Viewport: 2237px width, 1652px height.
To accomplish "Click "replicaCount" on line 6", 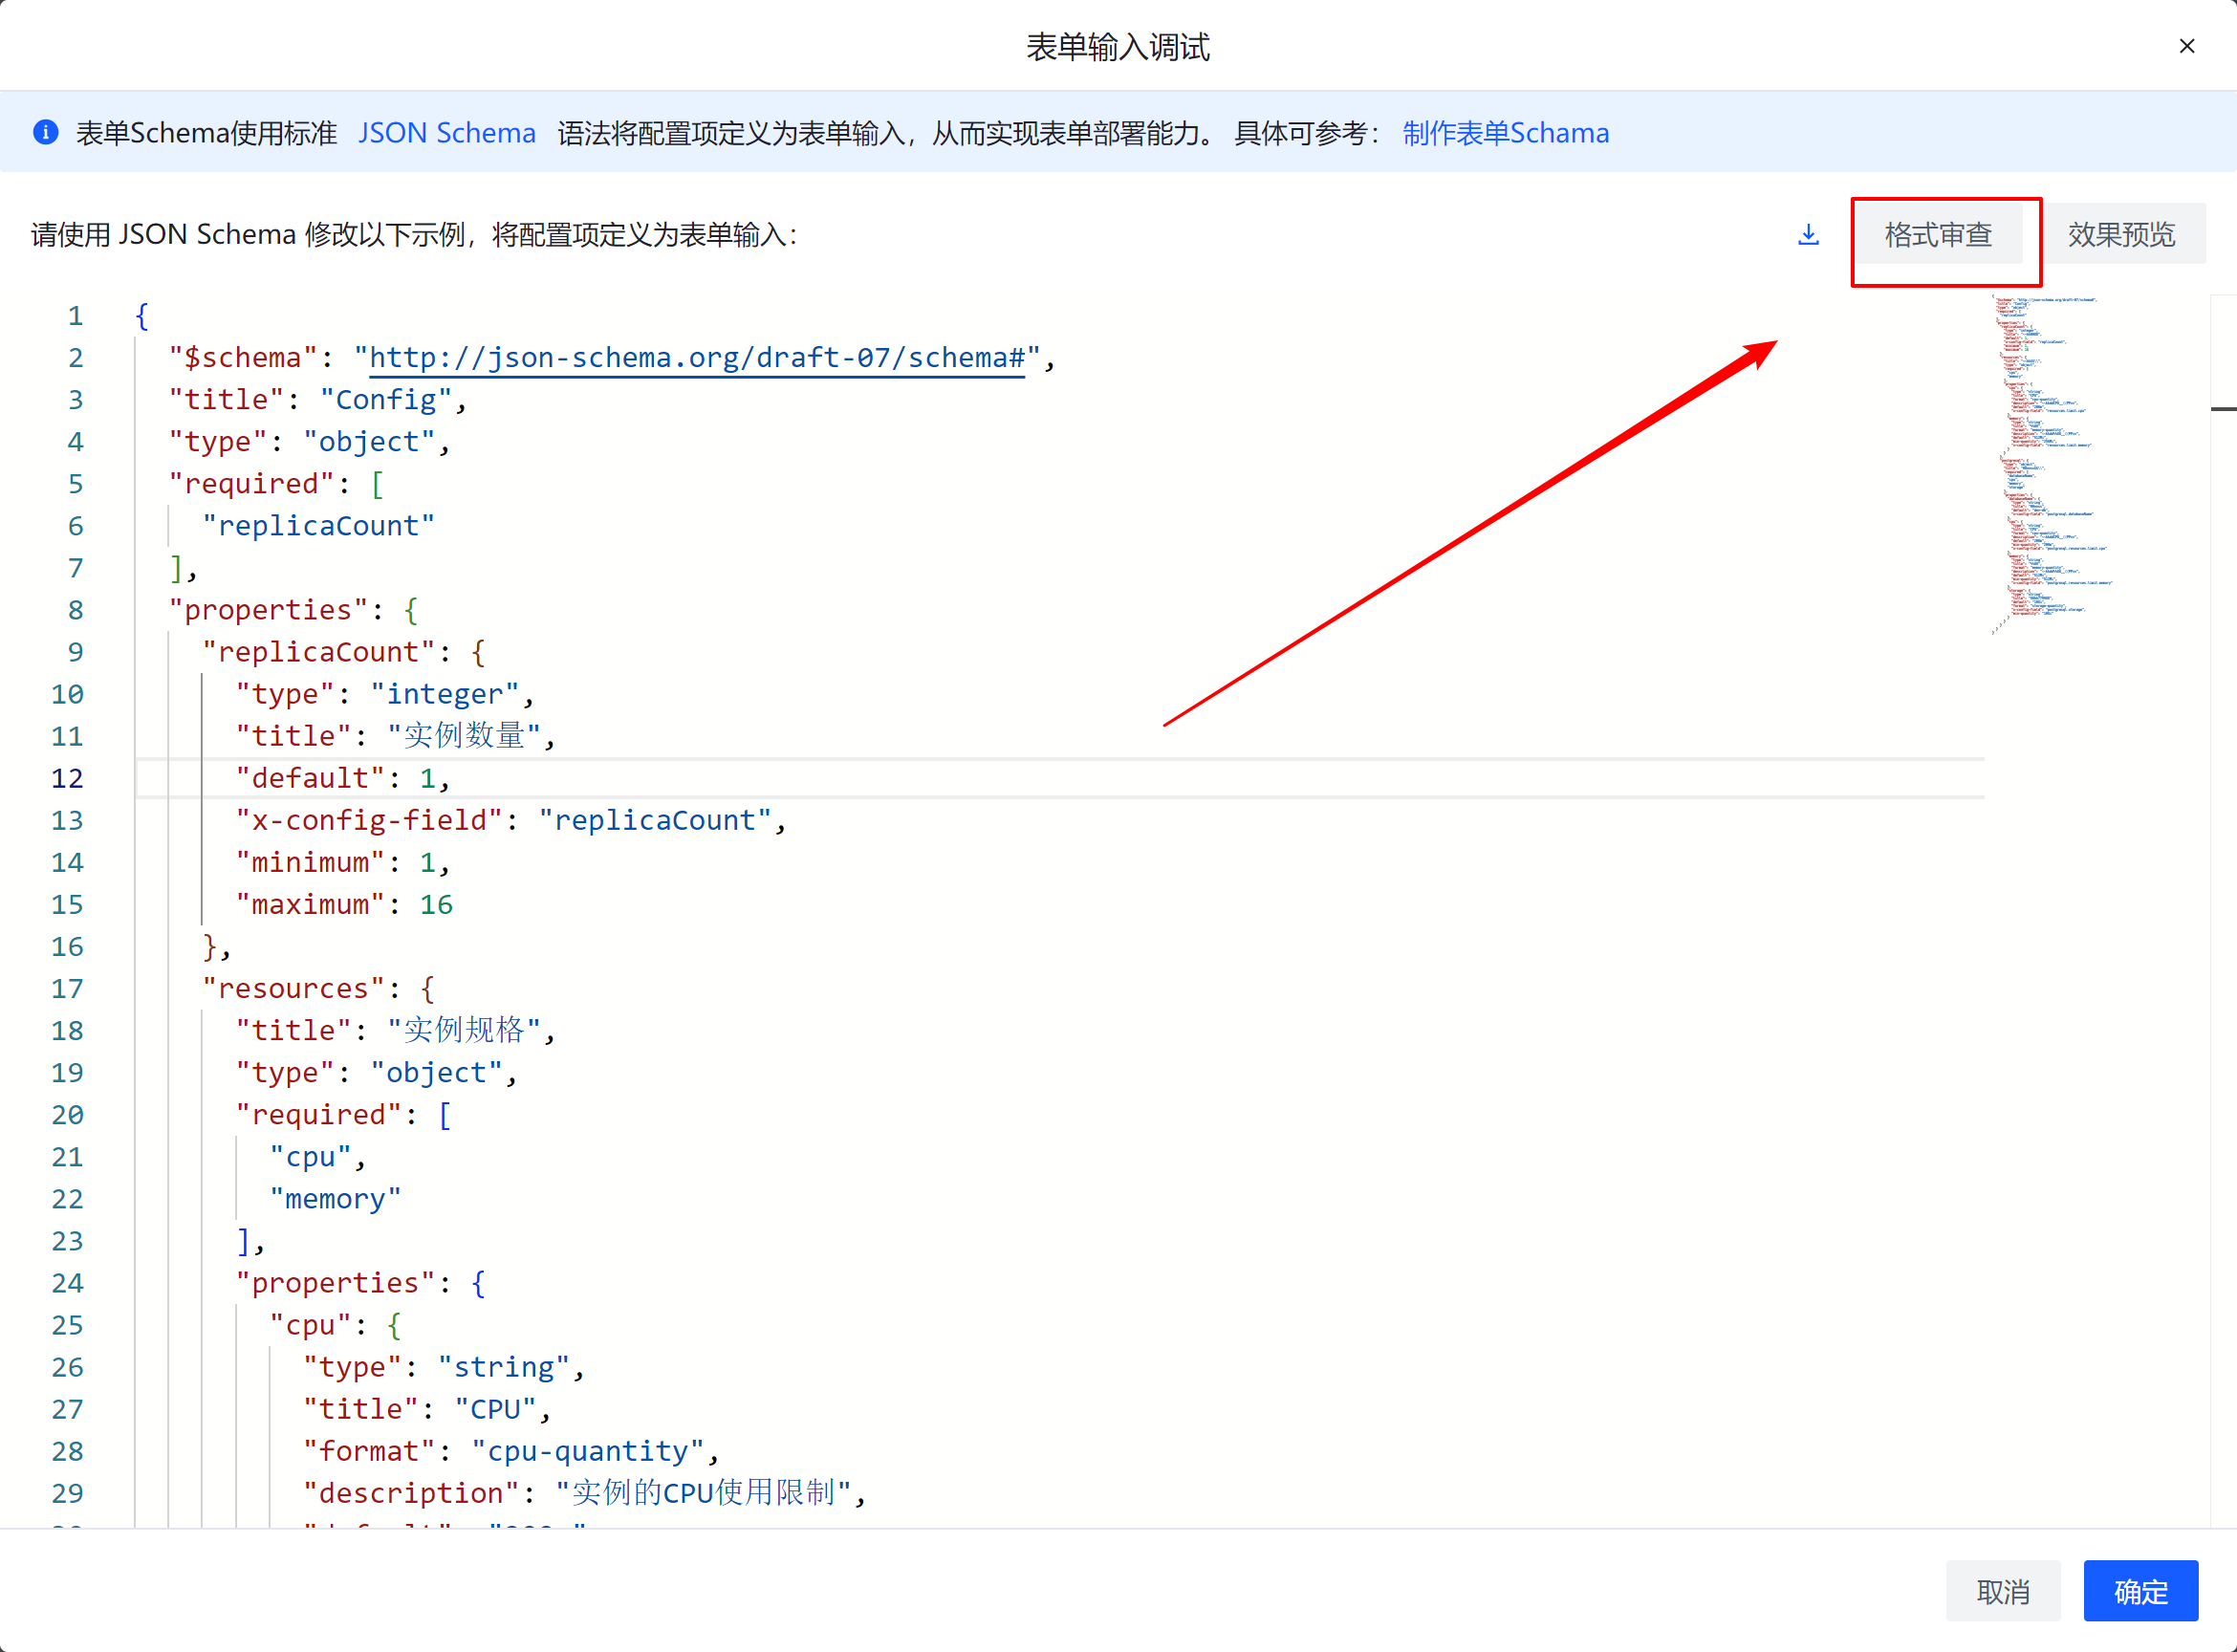I will 318,526.
